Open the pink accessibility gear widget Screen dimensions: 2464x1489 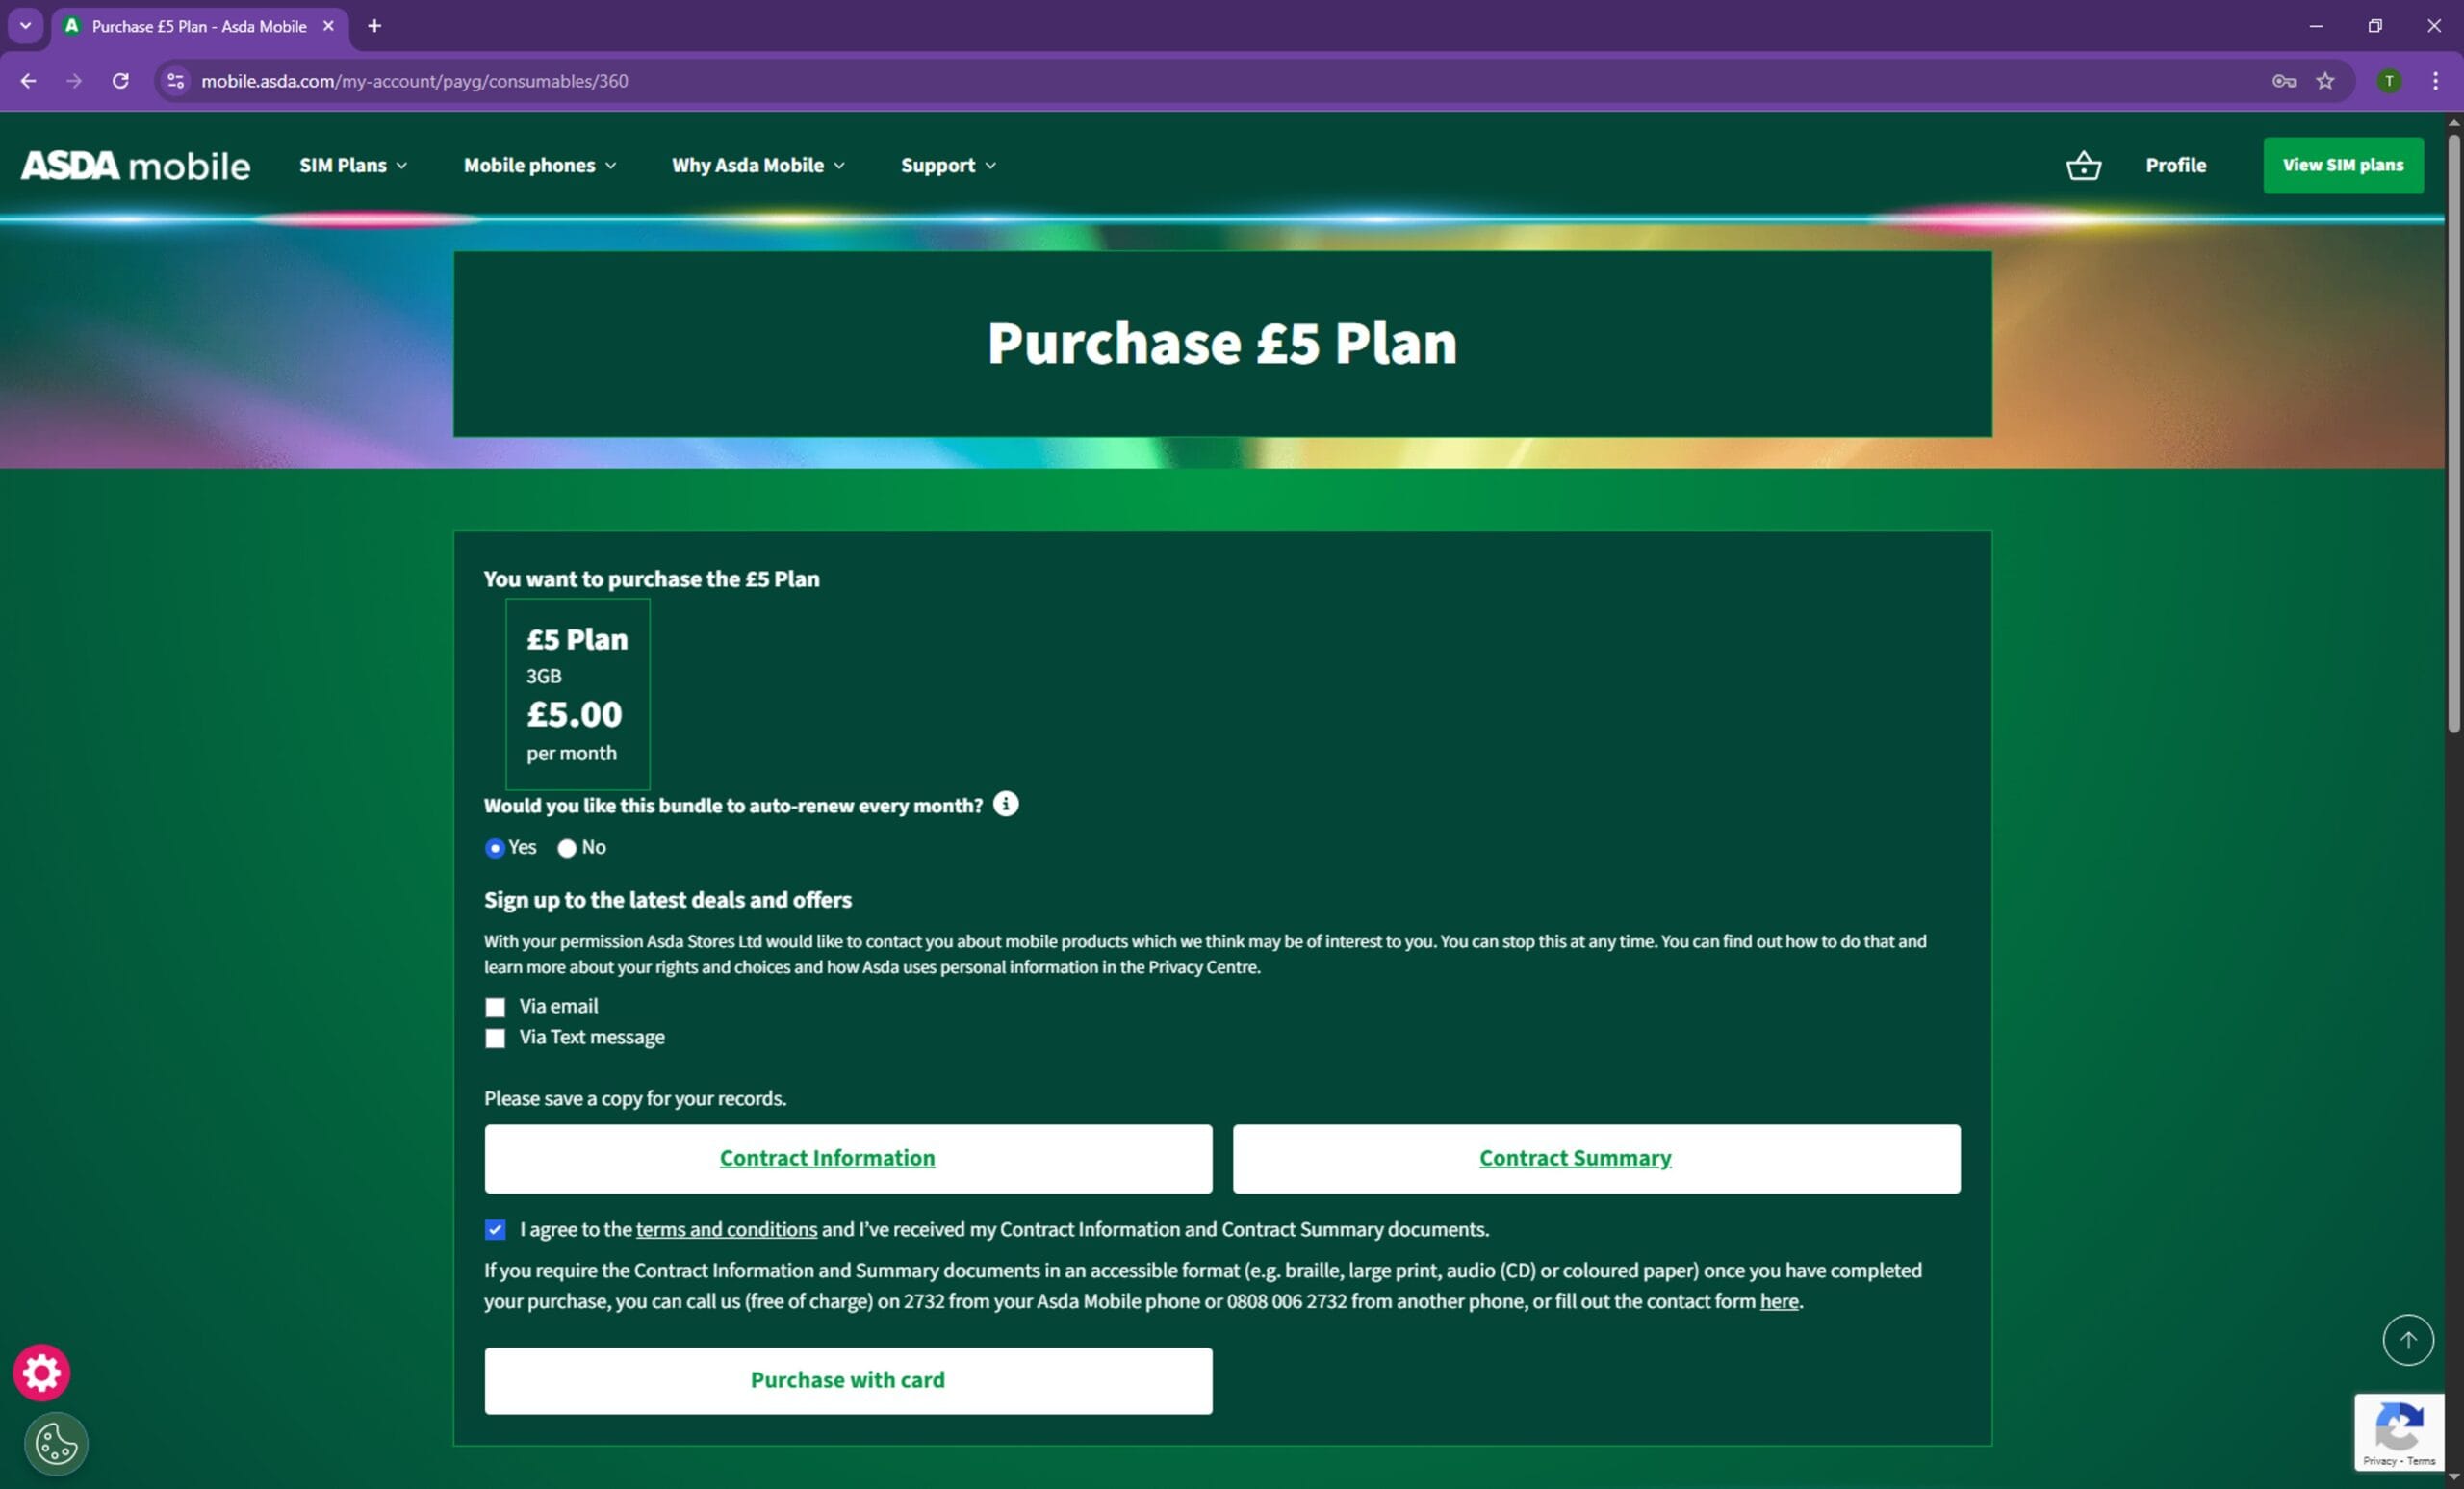(41, 1372)
